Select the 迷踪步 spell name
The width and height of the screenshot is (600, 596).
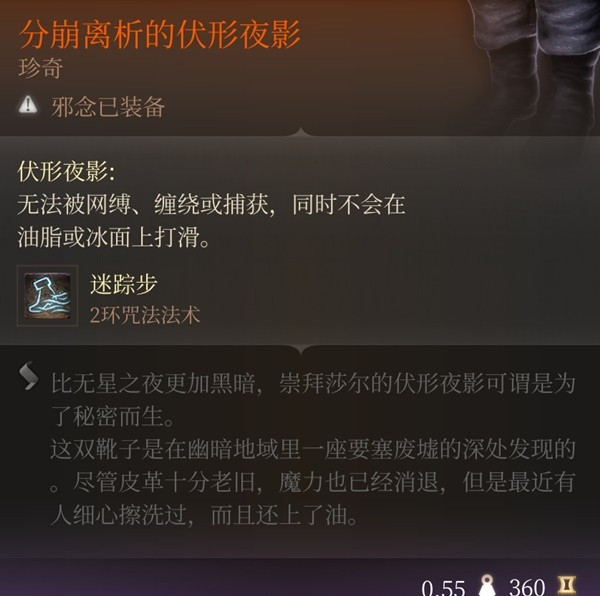point(124,285)
